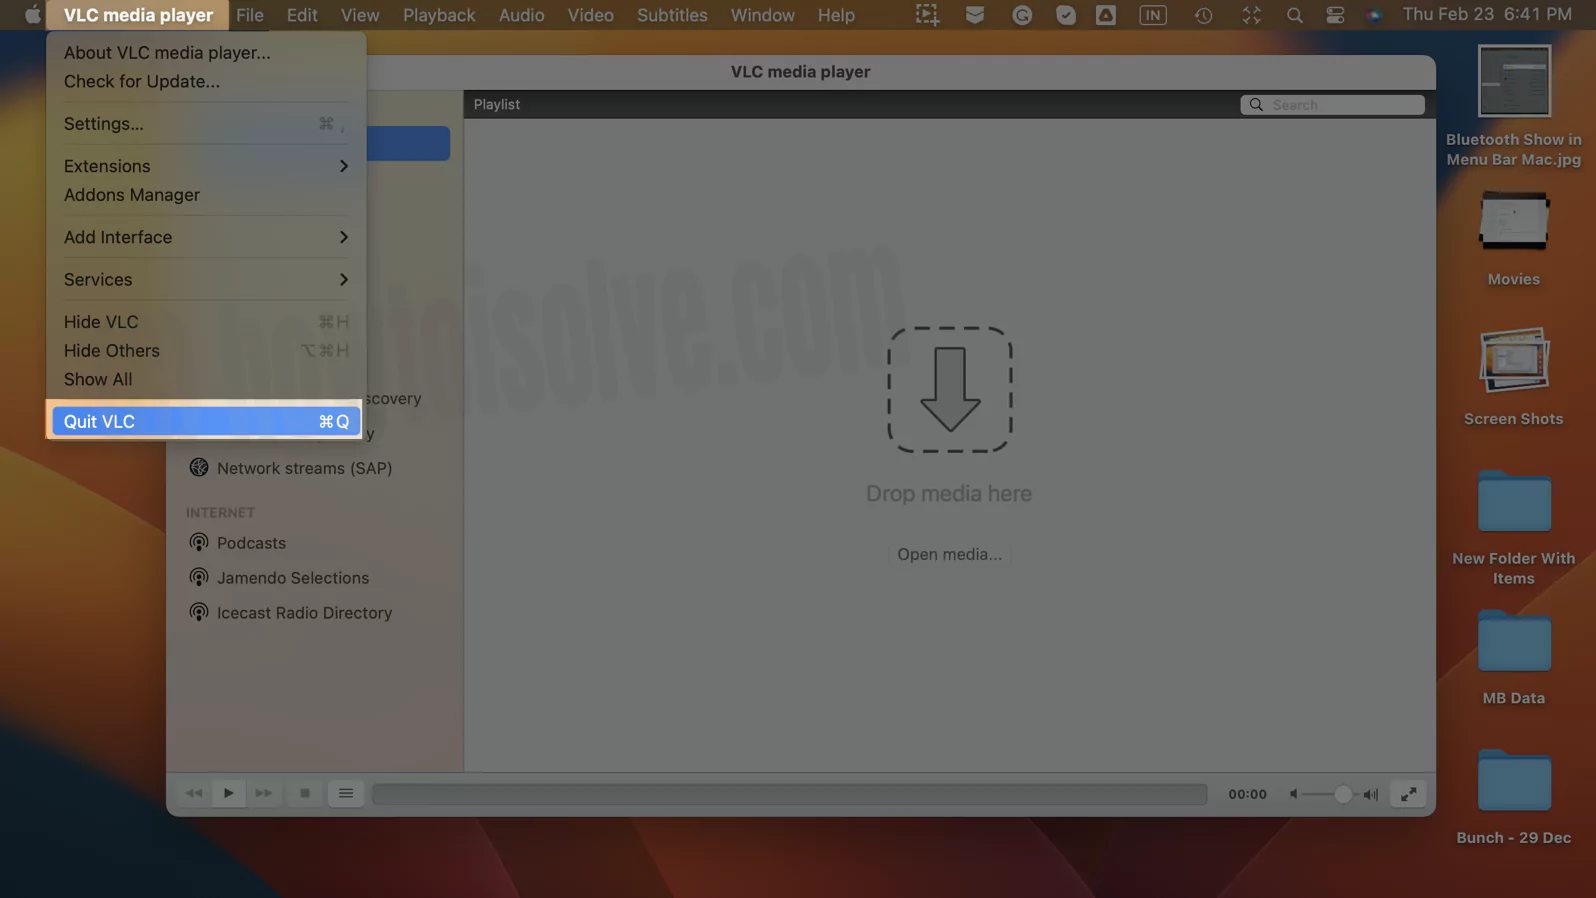Click the mute speaker icon

tap(1294, 794)
